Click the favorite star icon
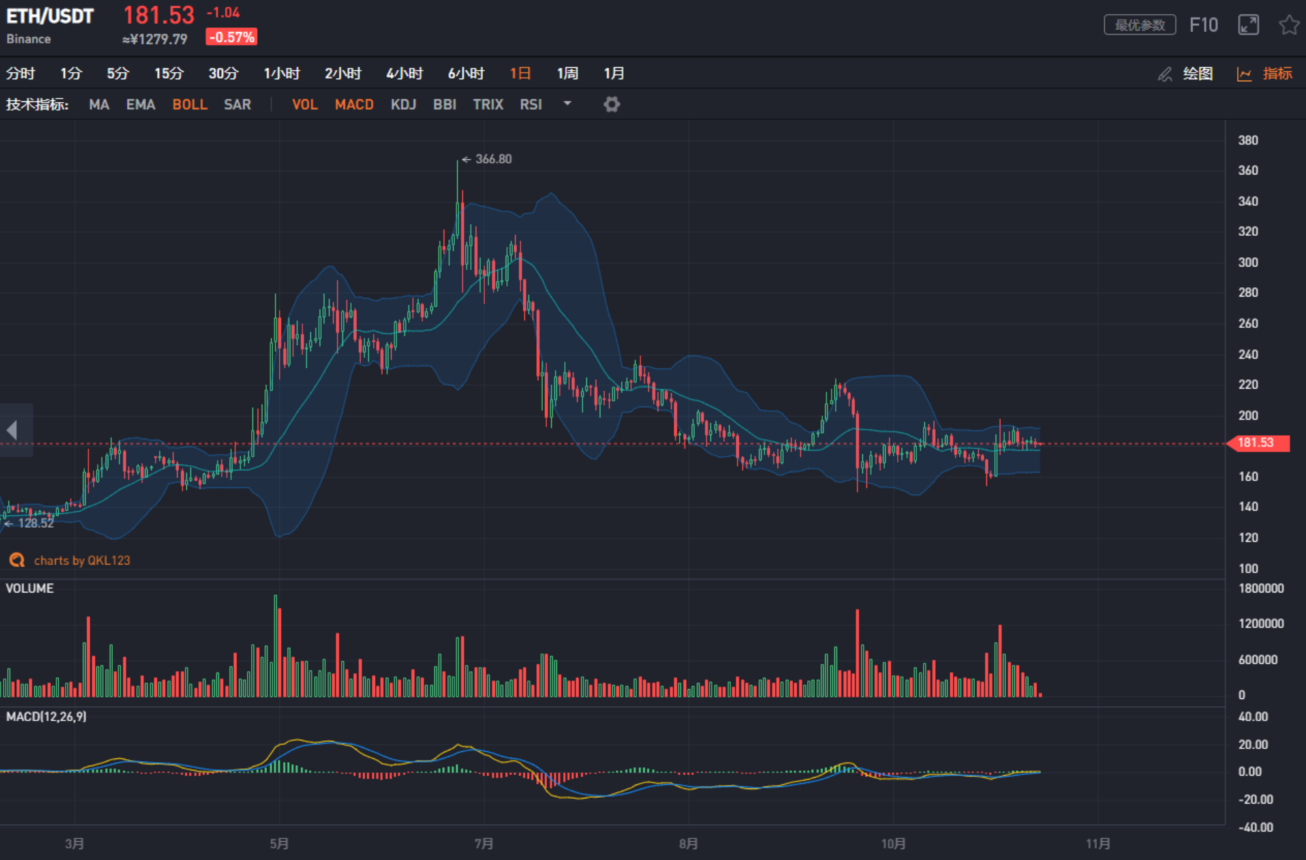Screen dimensions: 1306x860 point(1289,25)
